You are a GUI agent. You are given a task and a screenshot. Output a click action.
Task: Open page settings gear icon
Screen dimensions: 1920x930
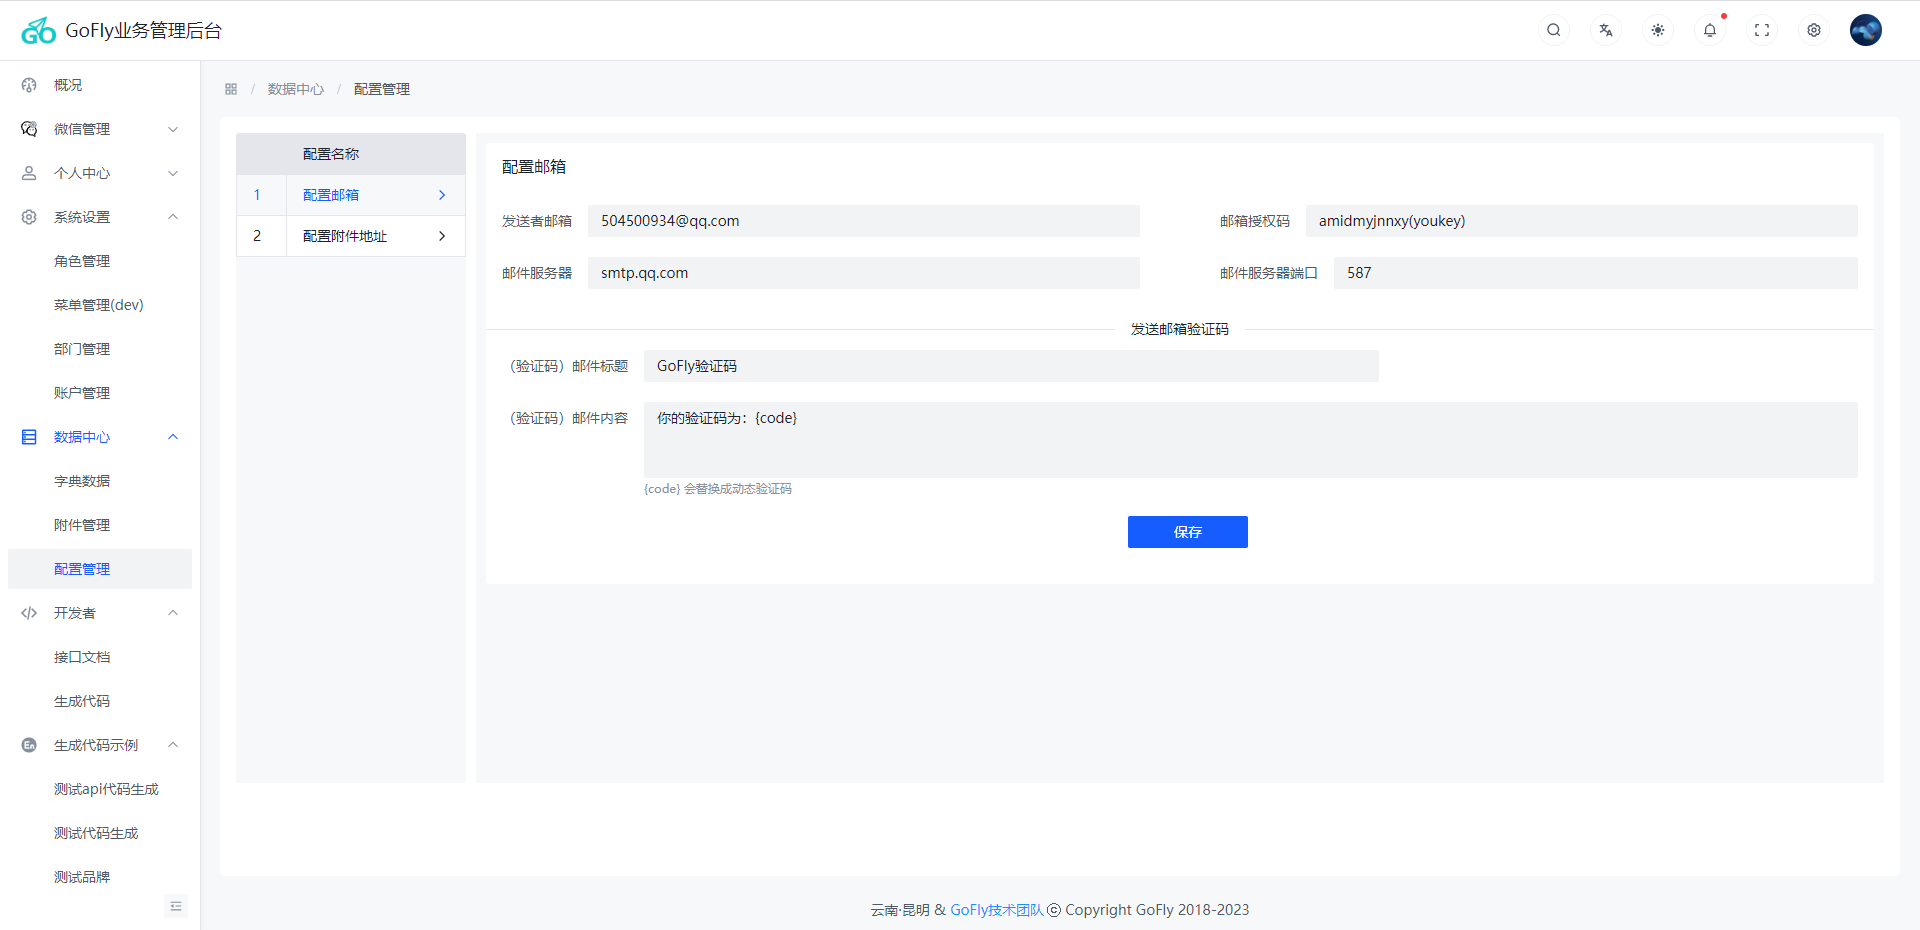[x=1813, y=30]
